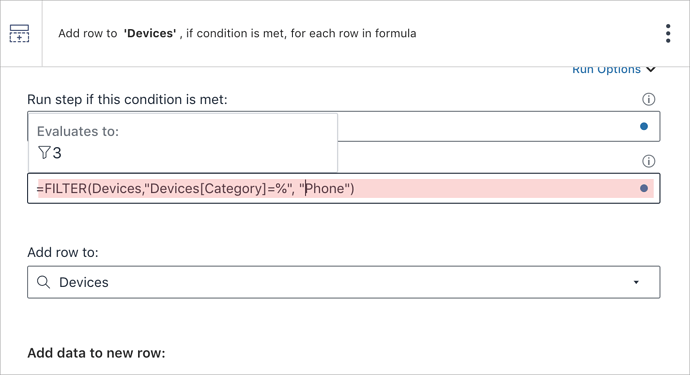
Task: Click into the FILTER formula input
Action: coord(344,188)
